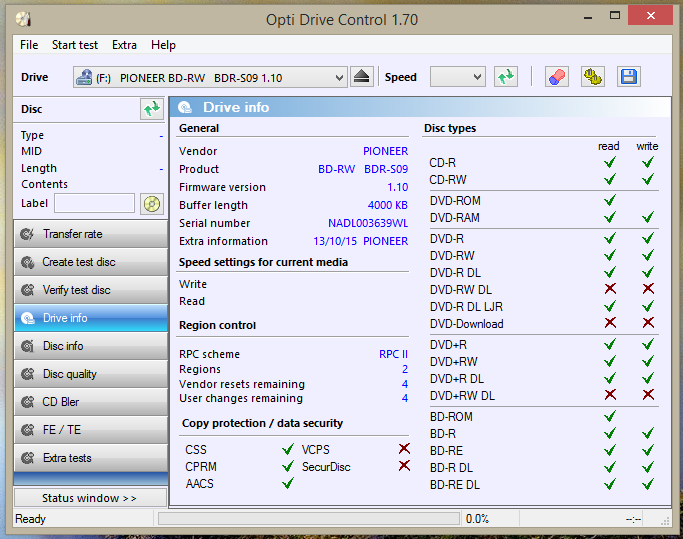Click the DVD-Download write red cross

pyautogui.click(x=648, y=323)
